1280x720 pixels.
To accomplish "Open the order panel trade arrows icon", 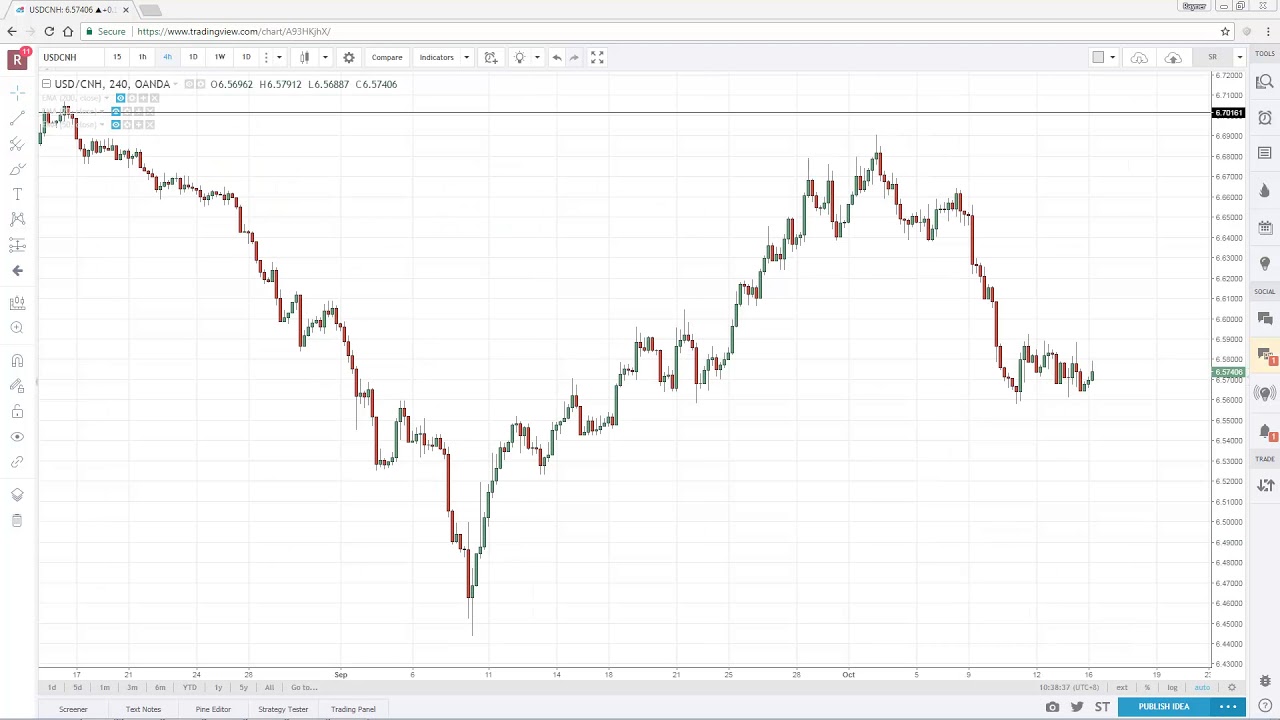I will 1265,486.
